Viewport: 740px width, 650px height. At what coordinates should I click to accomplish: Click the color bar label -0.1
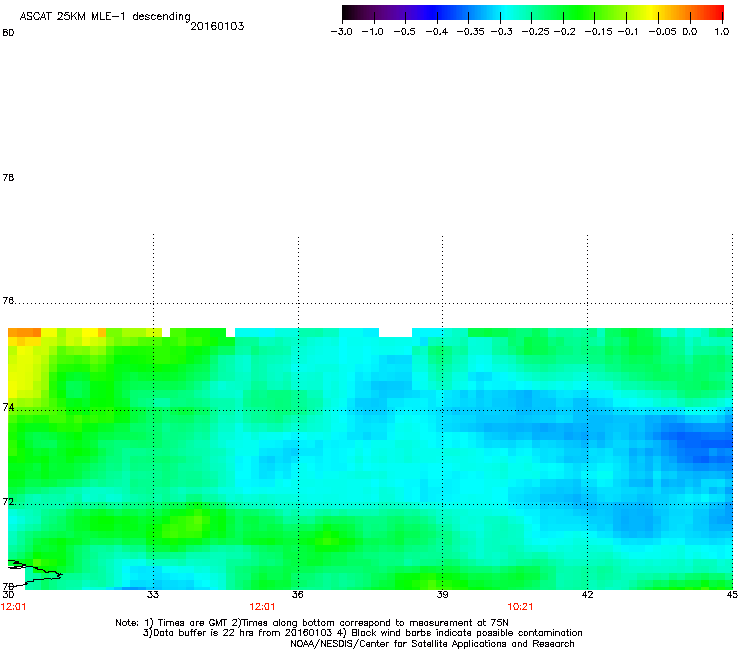628,32
